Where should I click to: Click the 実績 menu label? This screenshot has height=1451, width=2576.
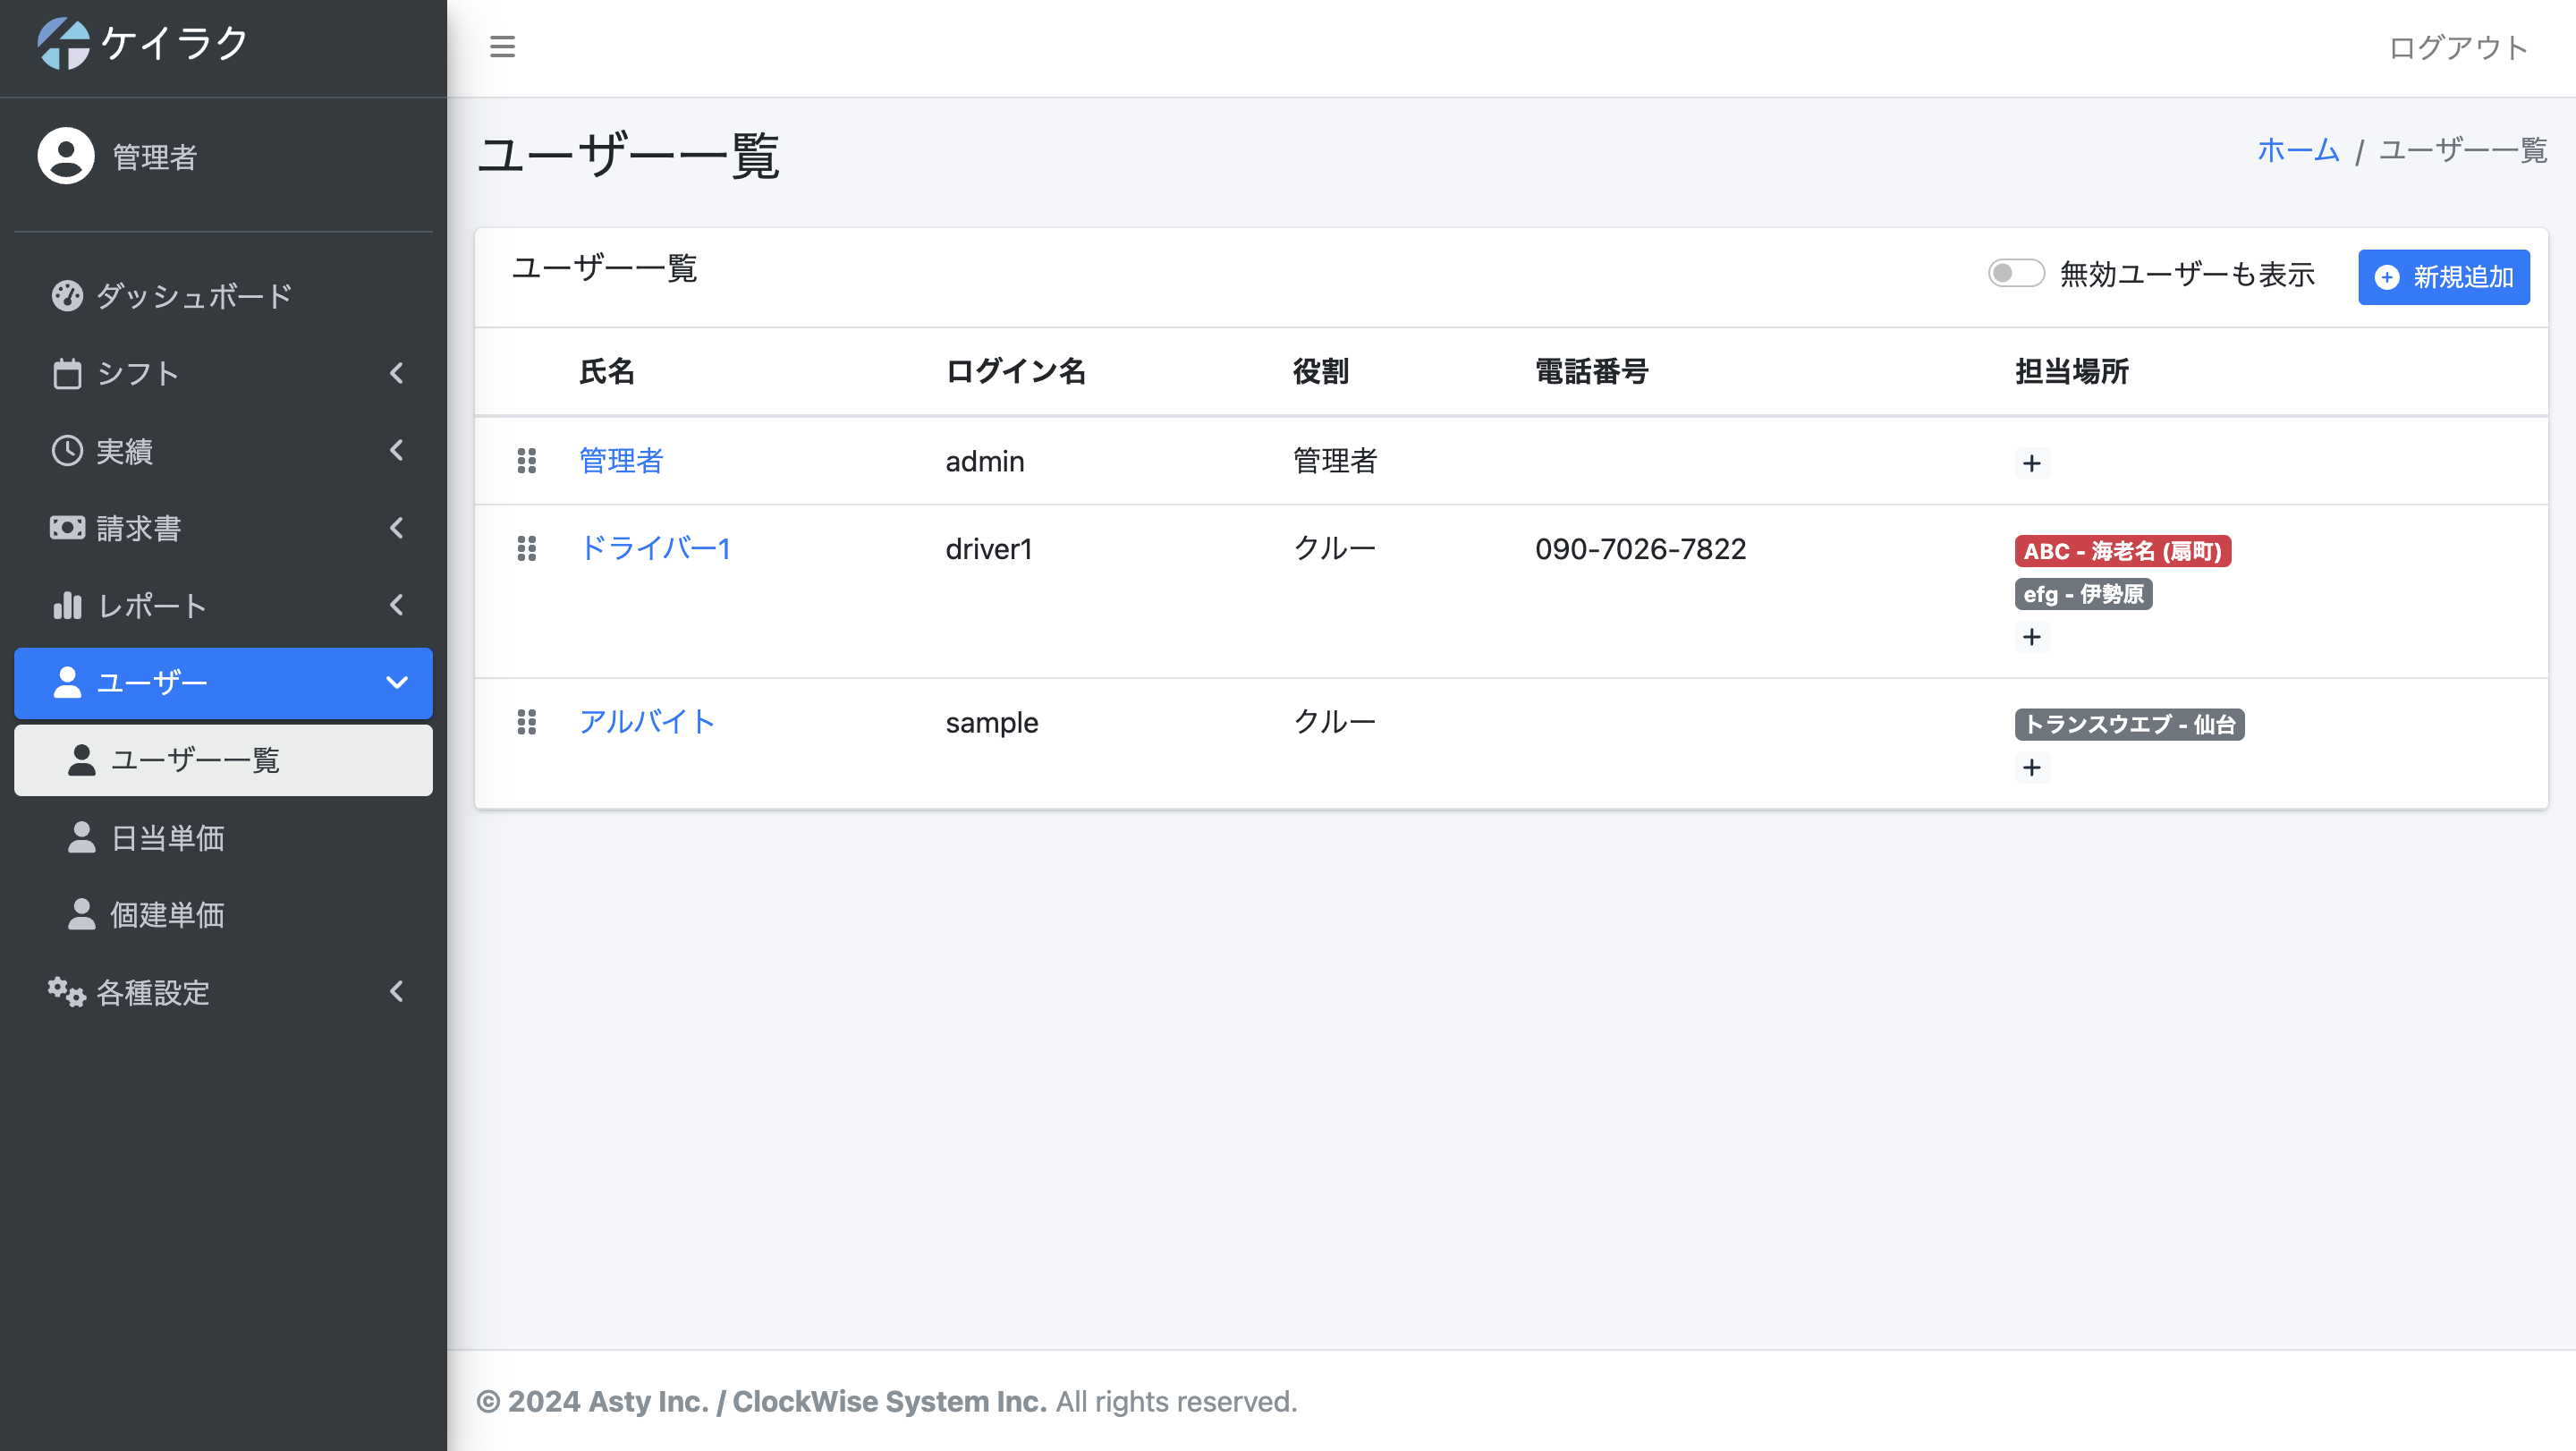pos(124,451)
